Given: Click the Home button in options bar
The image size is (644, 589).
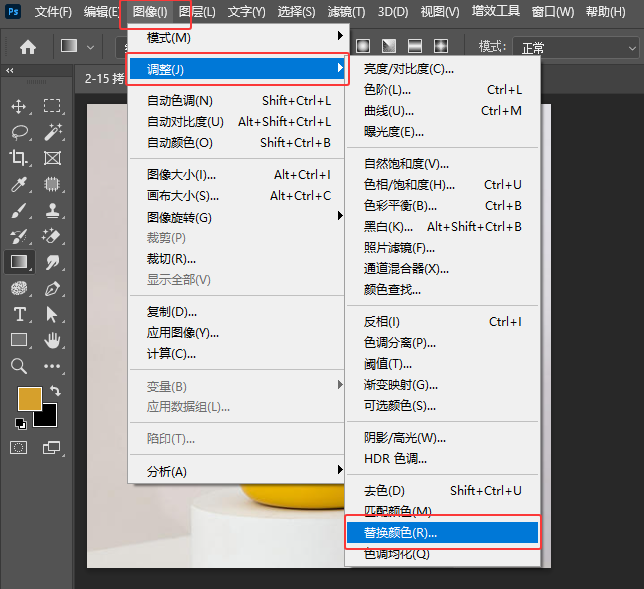Looking at the screenshot, I should (x=28, y=47).
